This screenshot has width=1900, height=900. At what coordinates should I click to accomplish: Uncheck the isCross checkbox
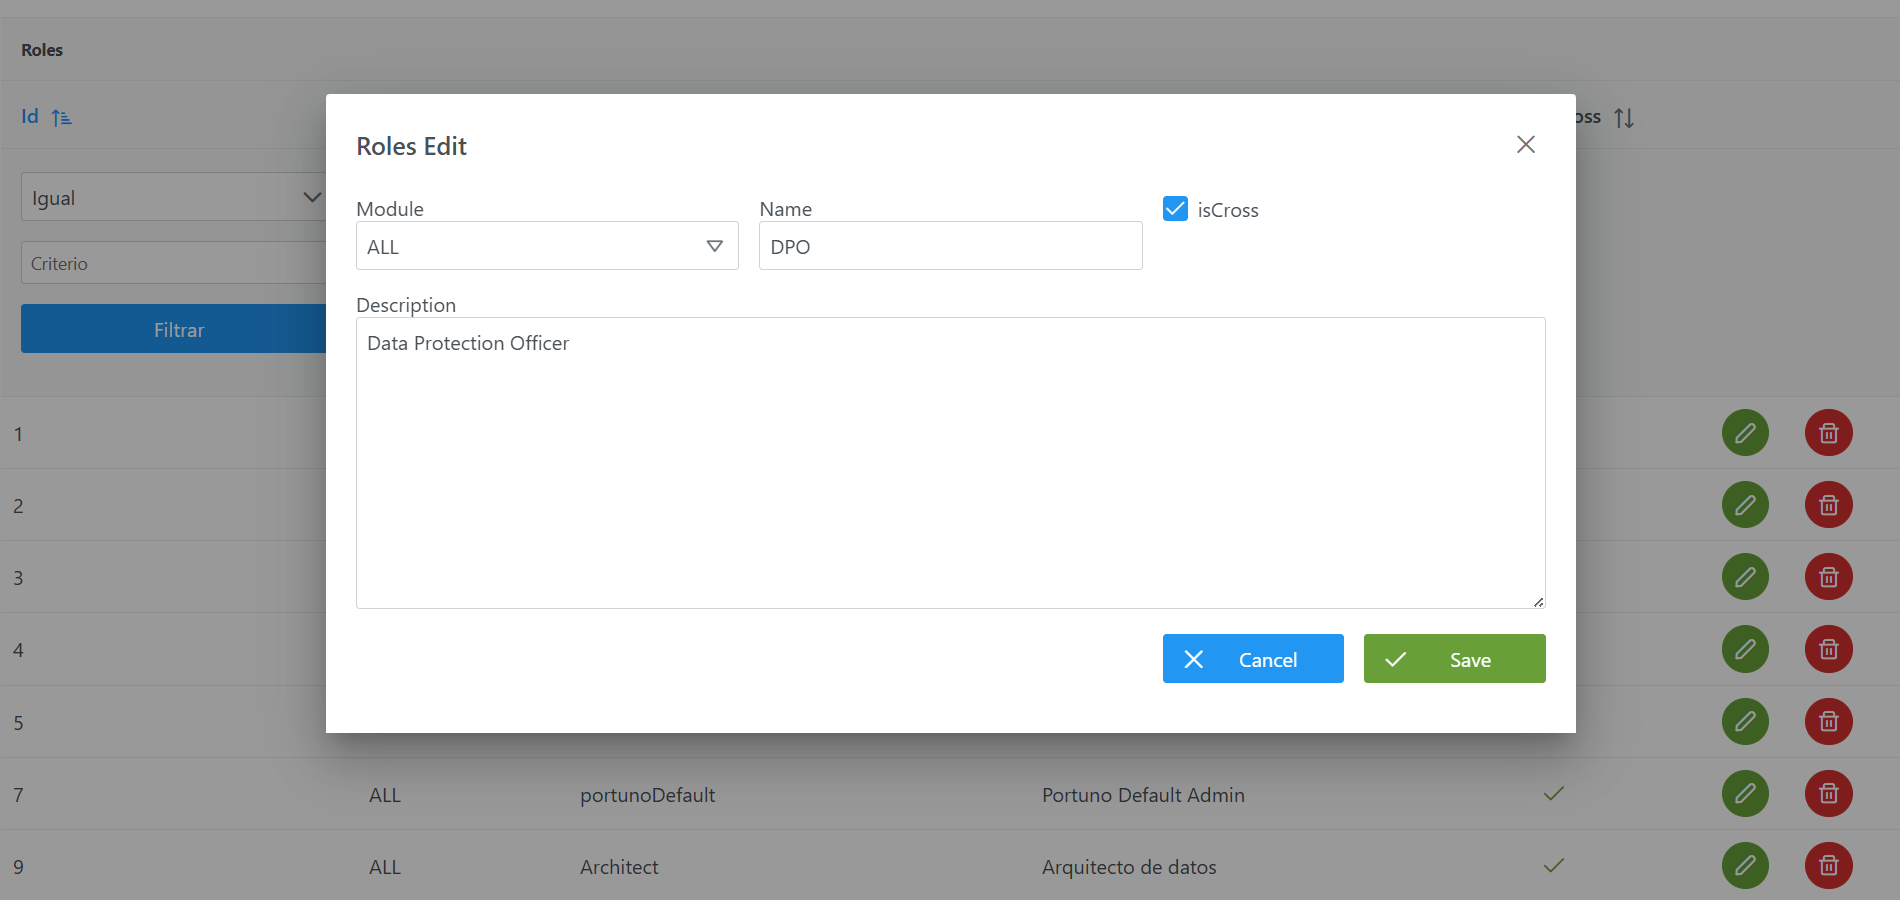1175,209
